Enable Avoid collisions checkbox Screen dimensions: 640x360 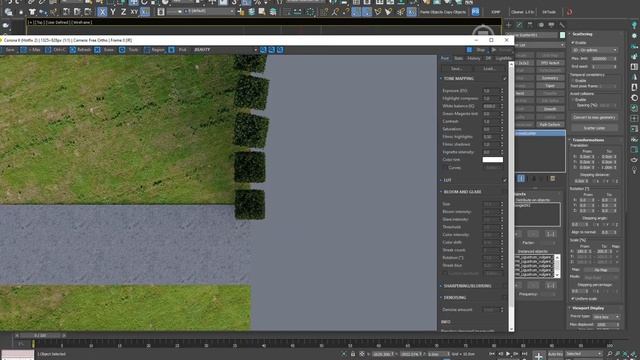[x=573, y=100]
